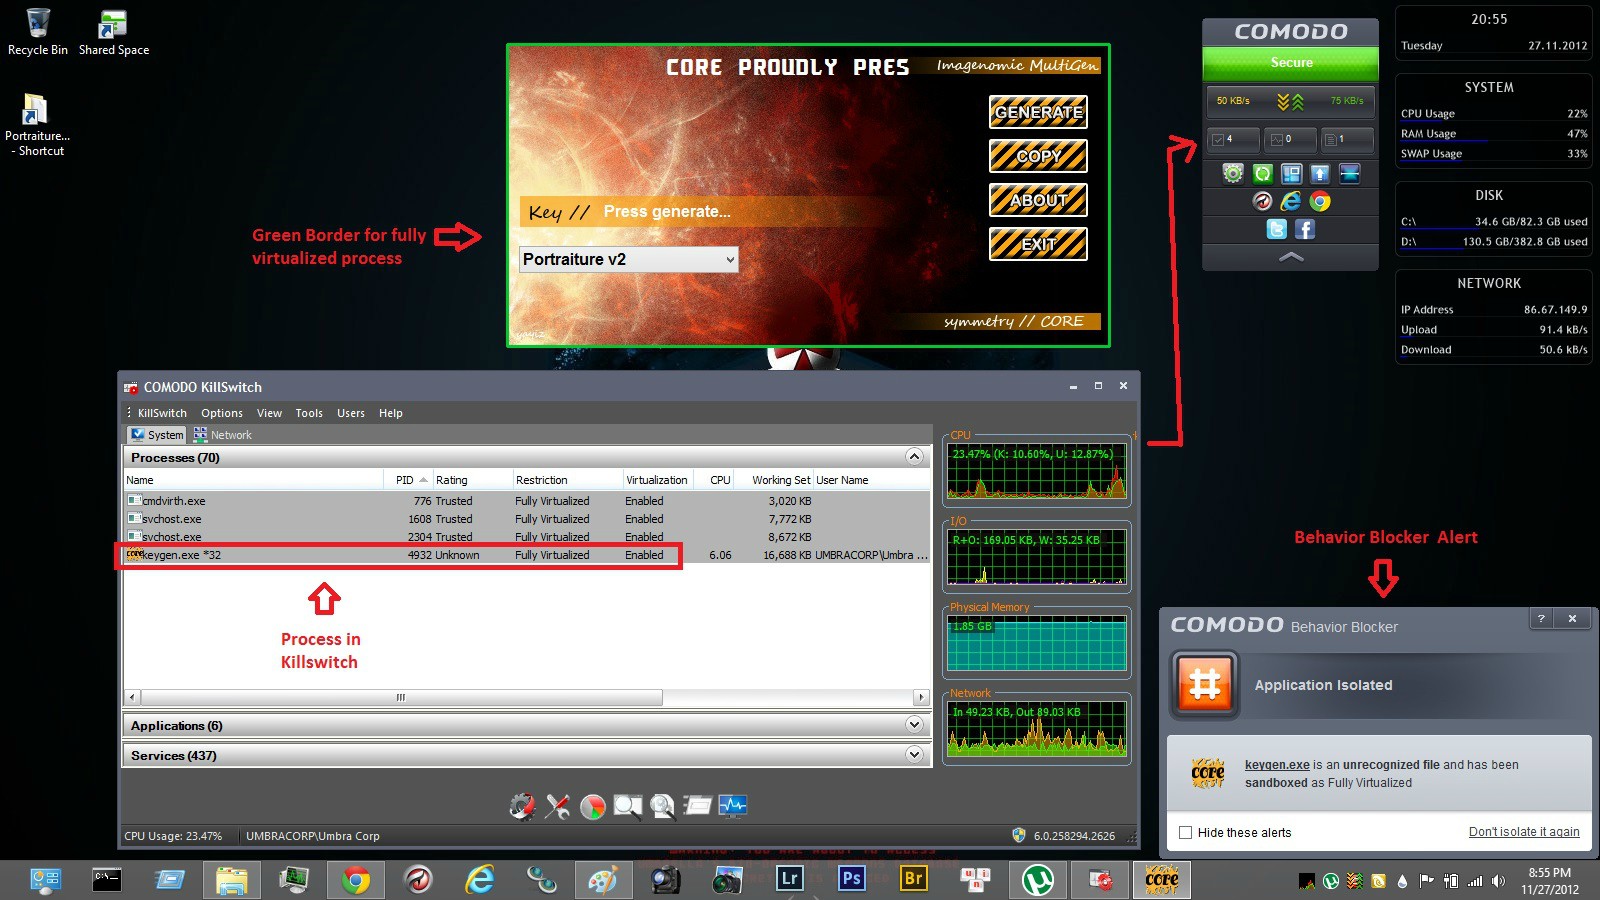Sort processes by Rating column header
Viewport: 1600px width, 900px height.
coord(472,480)
